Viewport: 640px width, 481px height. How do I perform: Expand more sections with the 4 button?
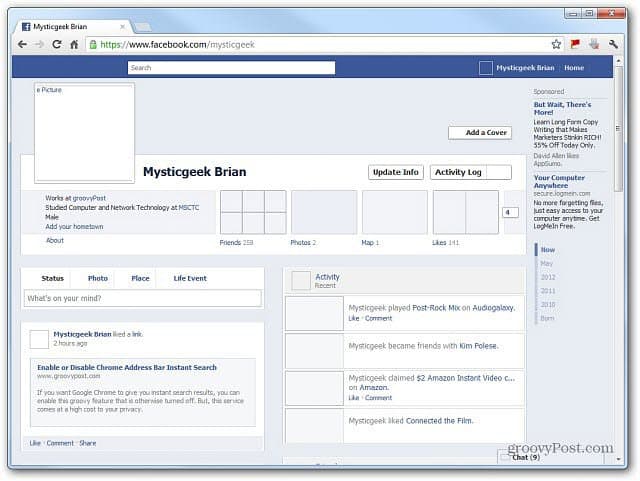click(x=510, y=212)
